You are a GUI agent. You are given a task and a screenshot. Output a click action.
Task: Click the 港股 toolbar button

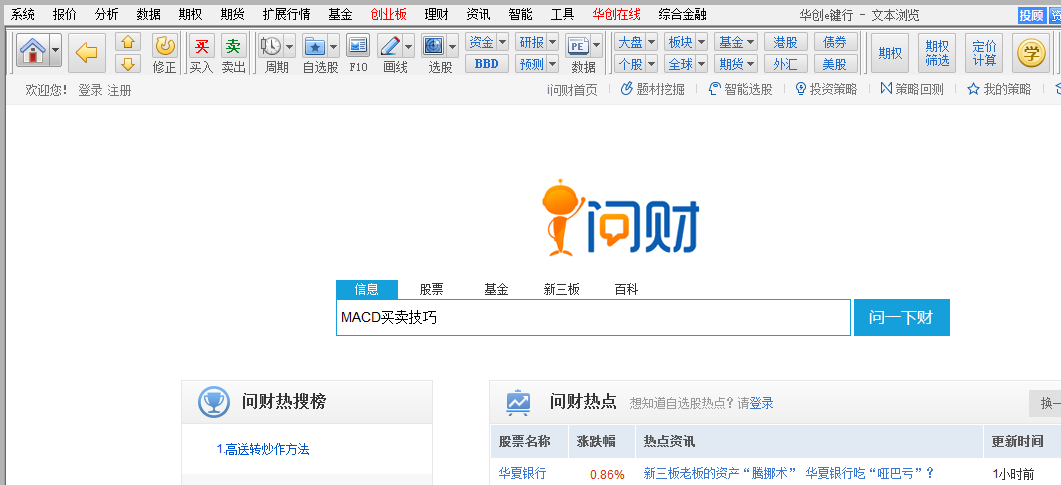point(786,42)
